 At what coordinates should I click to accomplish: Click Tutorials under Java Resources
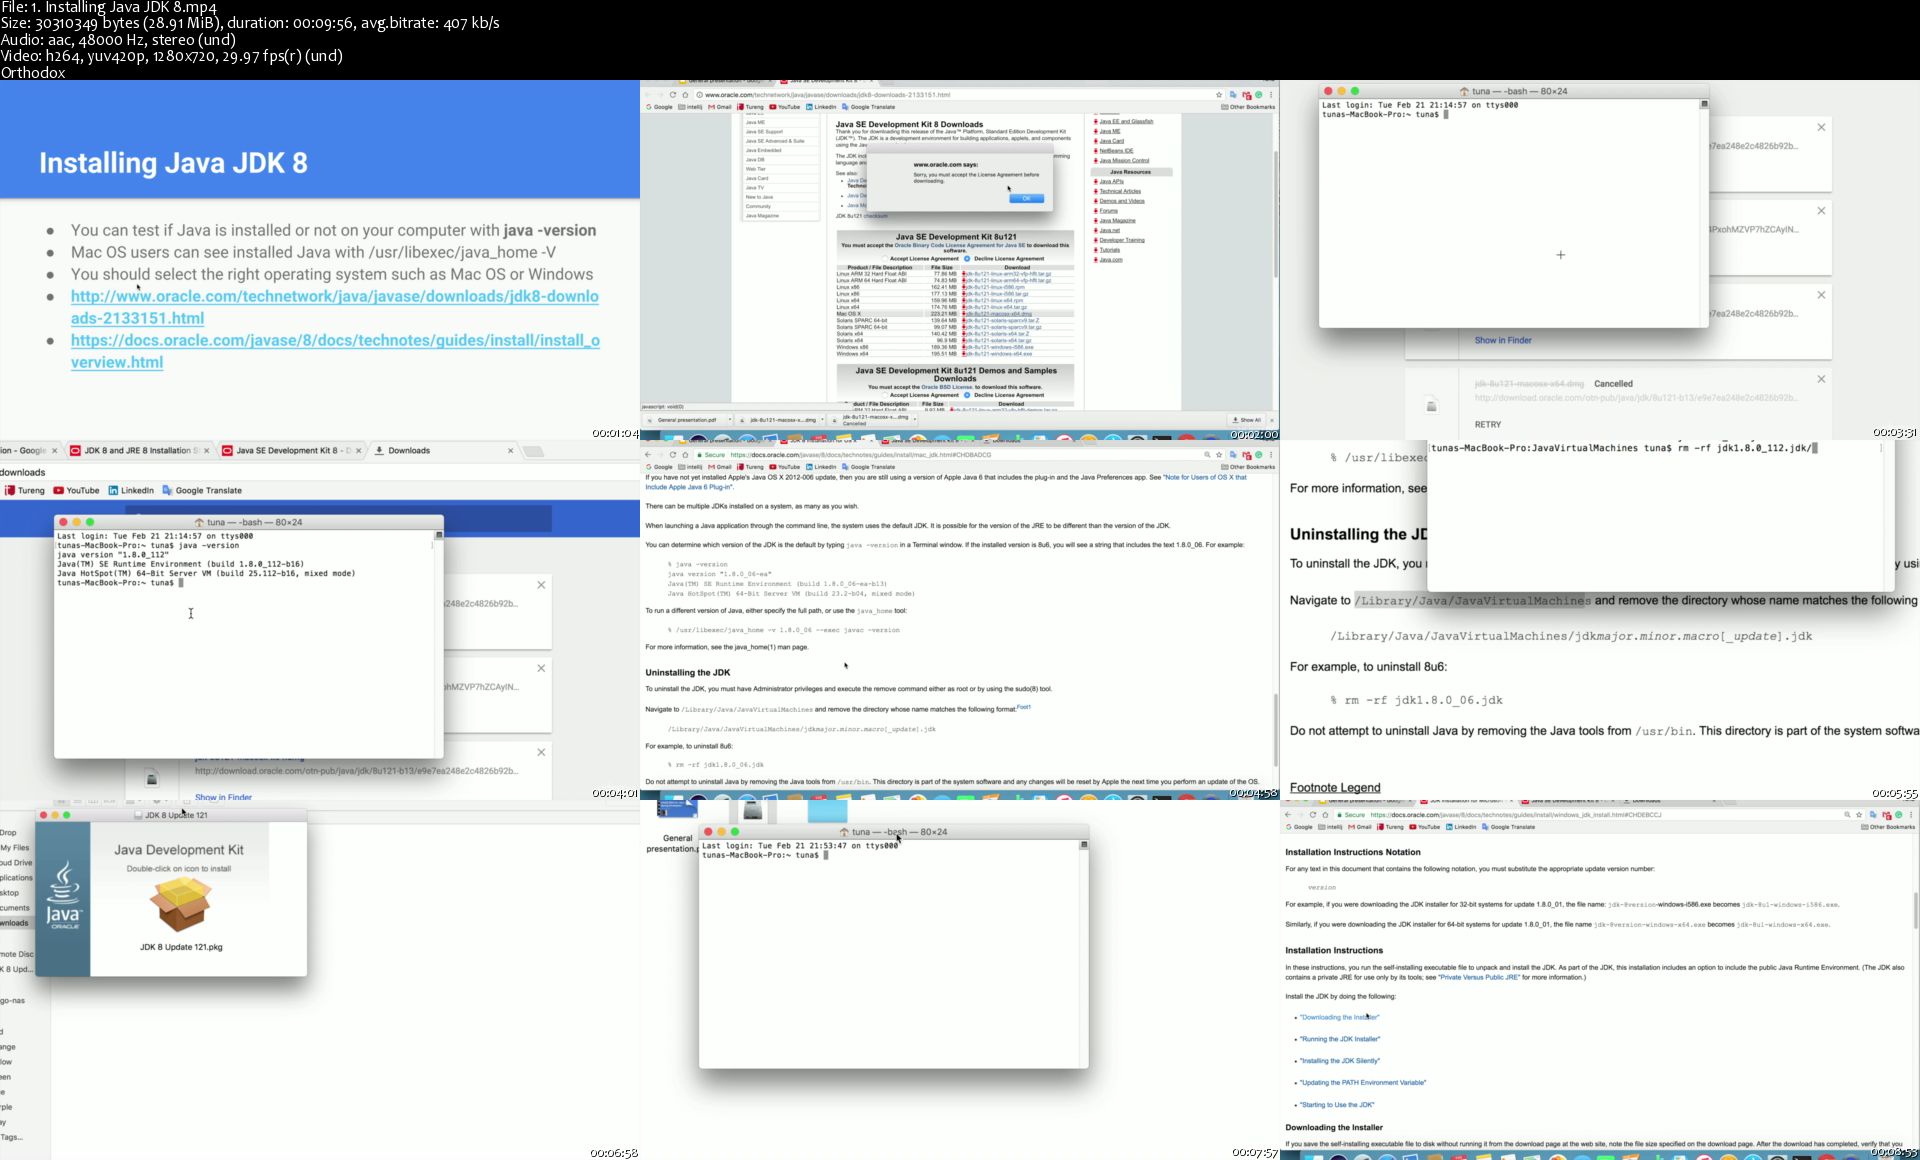click(1109, 250)
